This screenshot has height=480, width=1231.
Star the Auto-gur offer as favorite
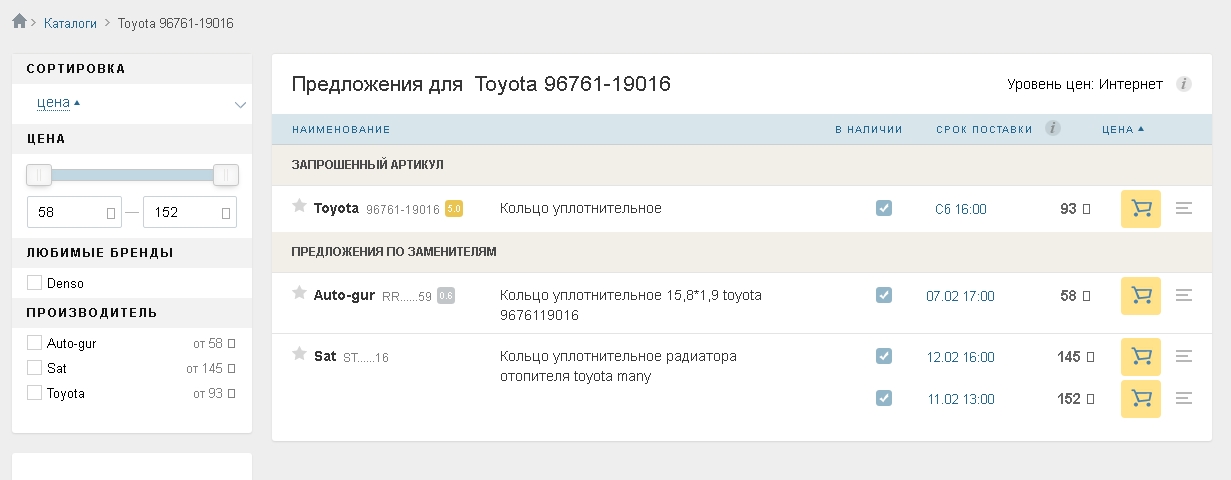click(298, 293)
